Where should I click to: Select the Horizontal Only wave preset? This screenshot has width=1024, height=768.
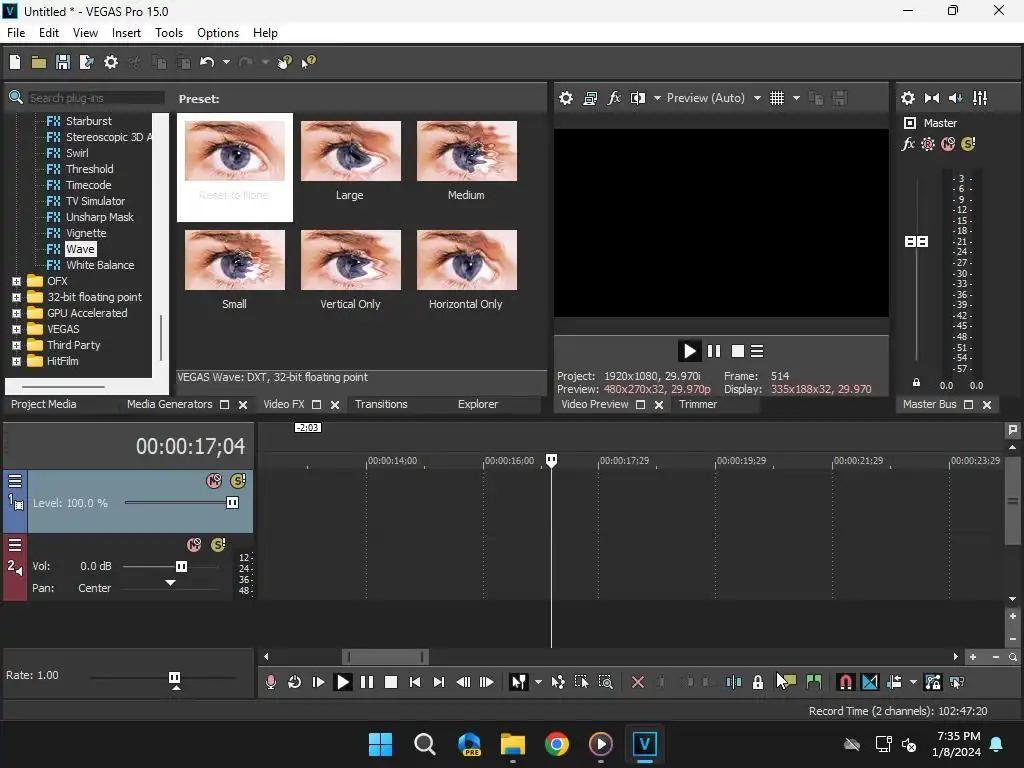coord(466,270)
